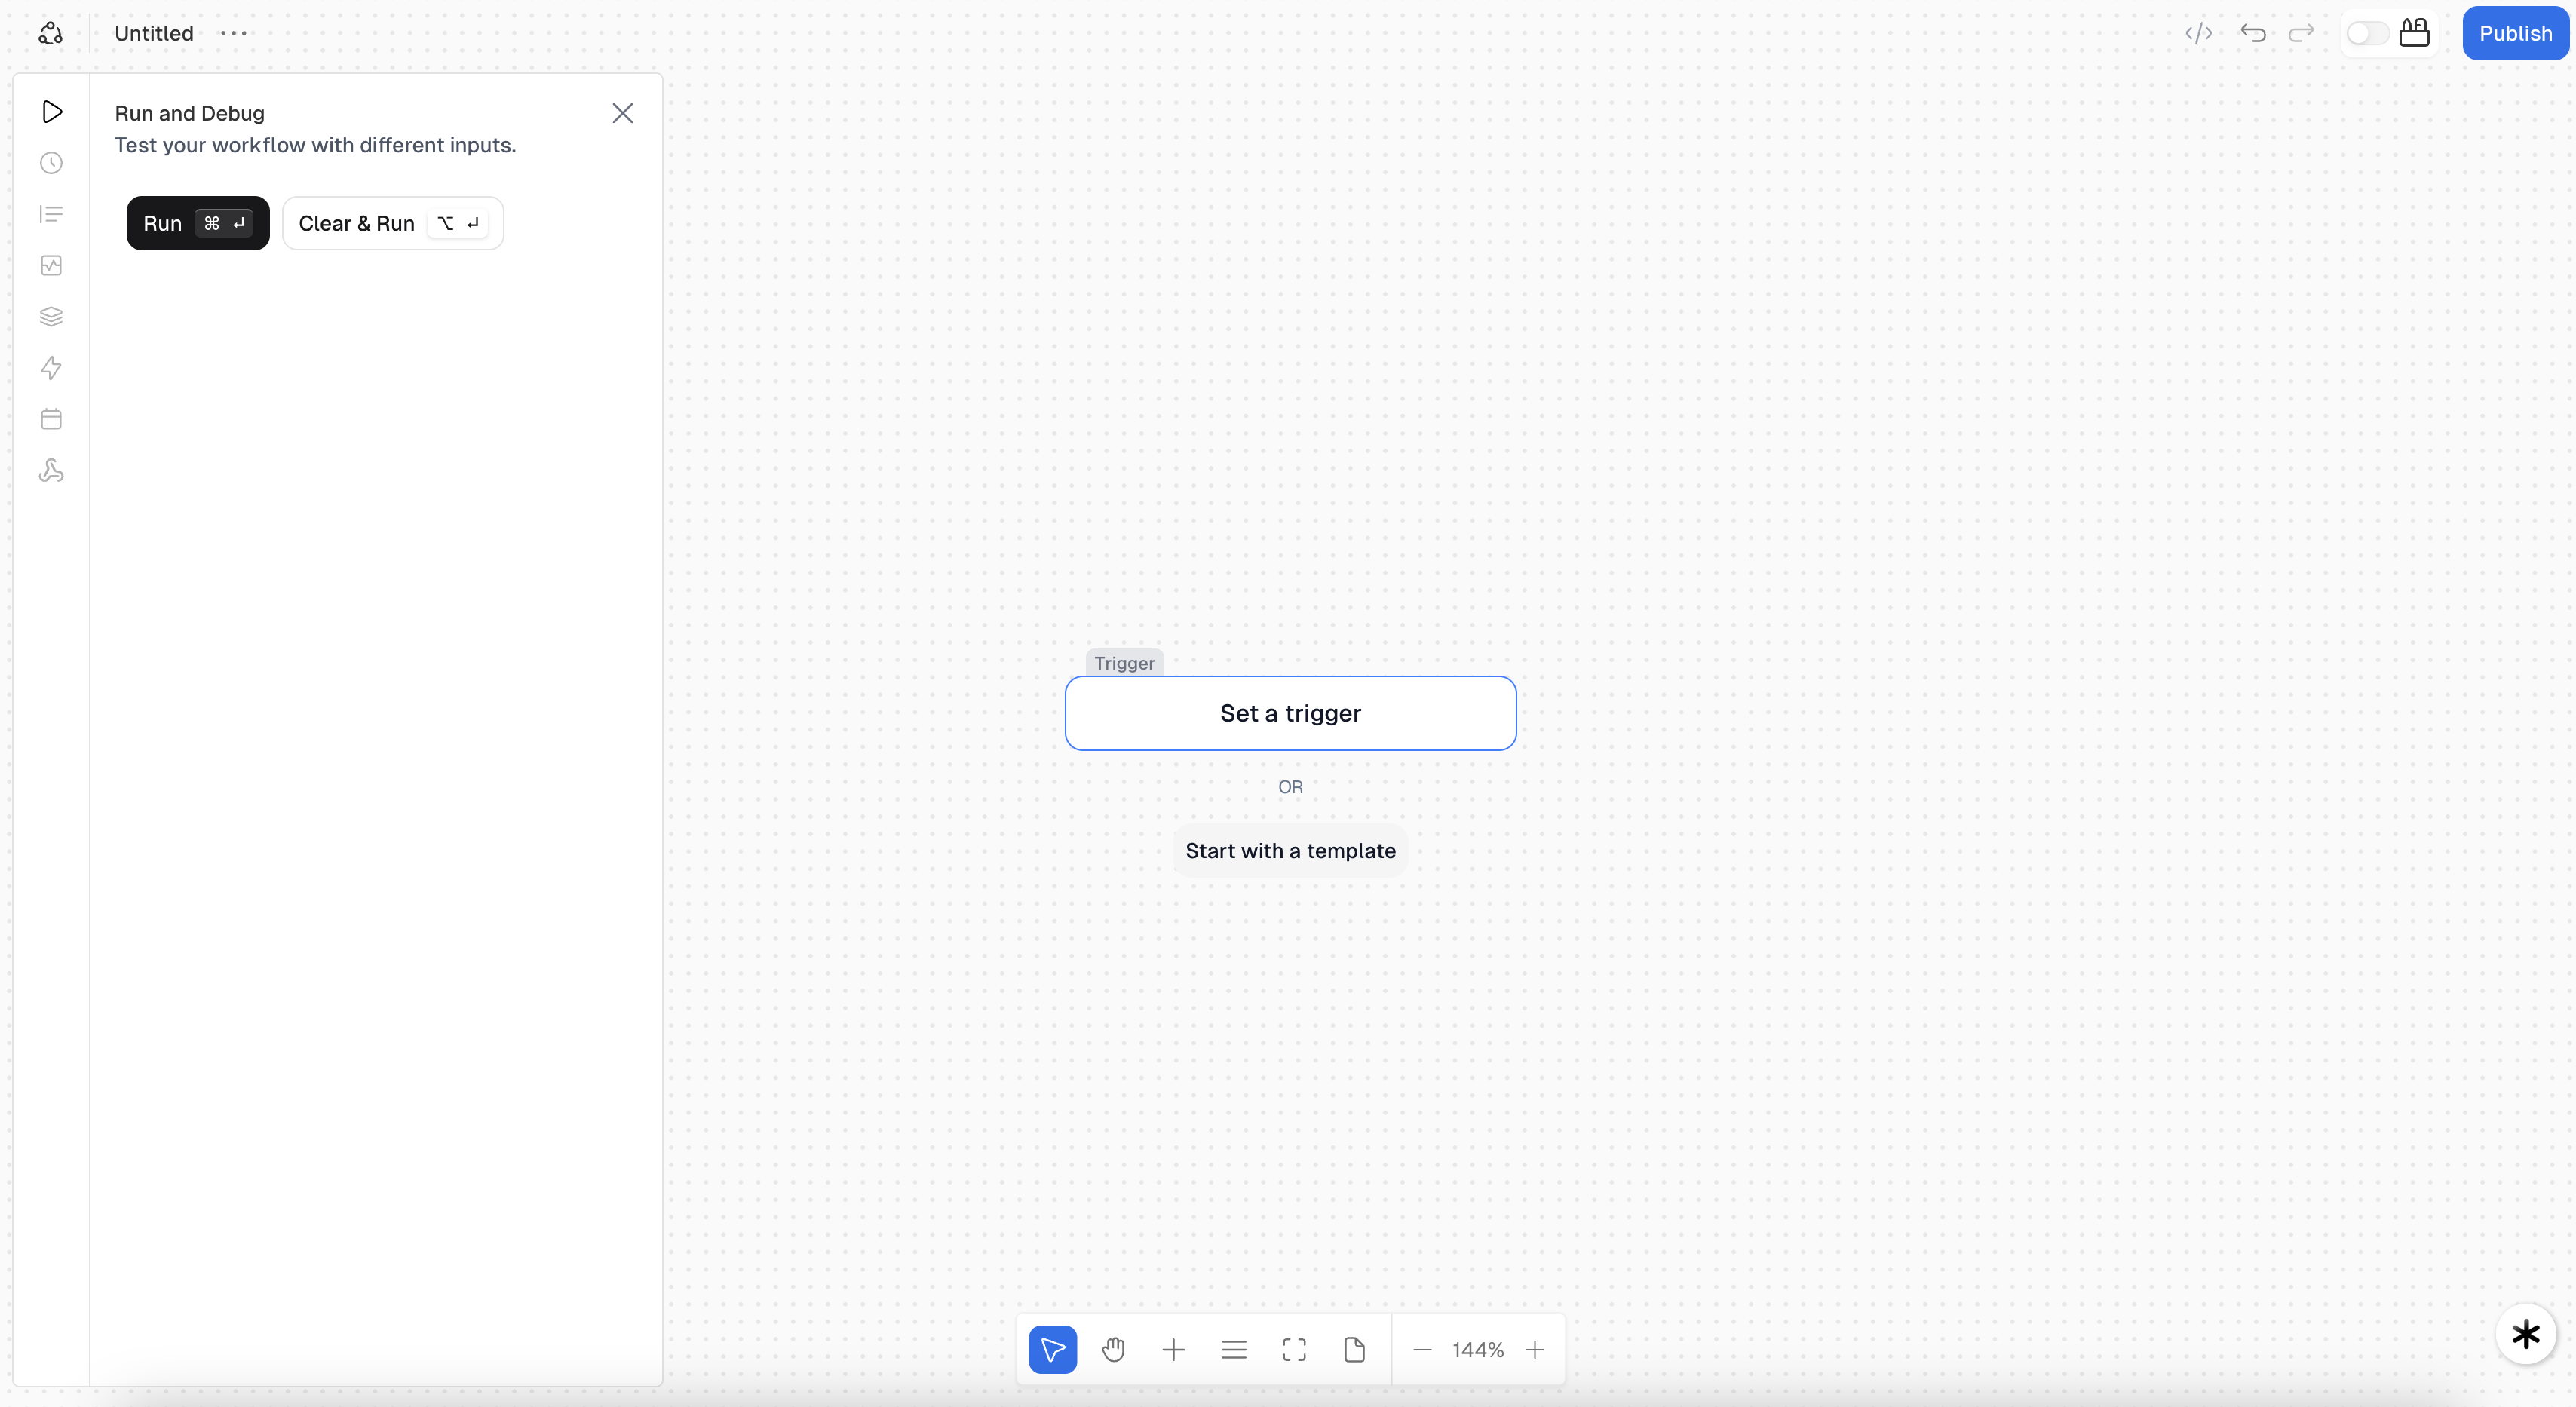The image size is (2576, 1407).
Task: Close the Run and Debug panel
Action: click(622, 113)
